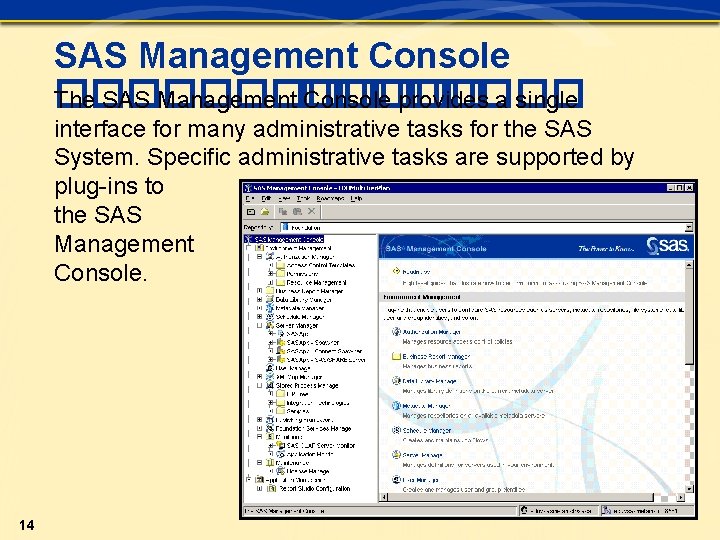This screenshot has width=720, height=540.
Task: Click the Foundation Services Manager tree icon
Action: (x=270, y=428)
